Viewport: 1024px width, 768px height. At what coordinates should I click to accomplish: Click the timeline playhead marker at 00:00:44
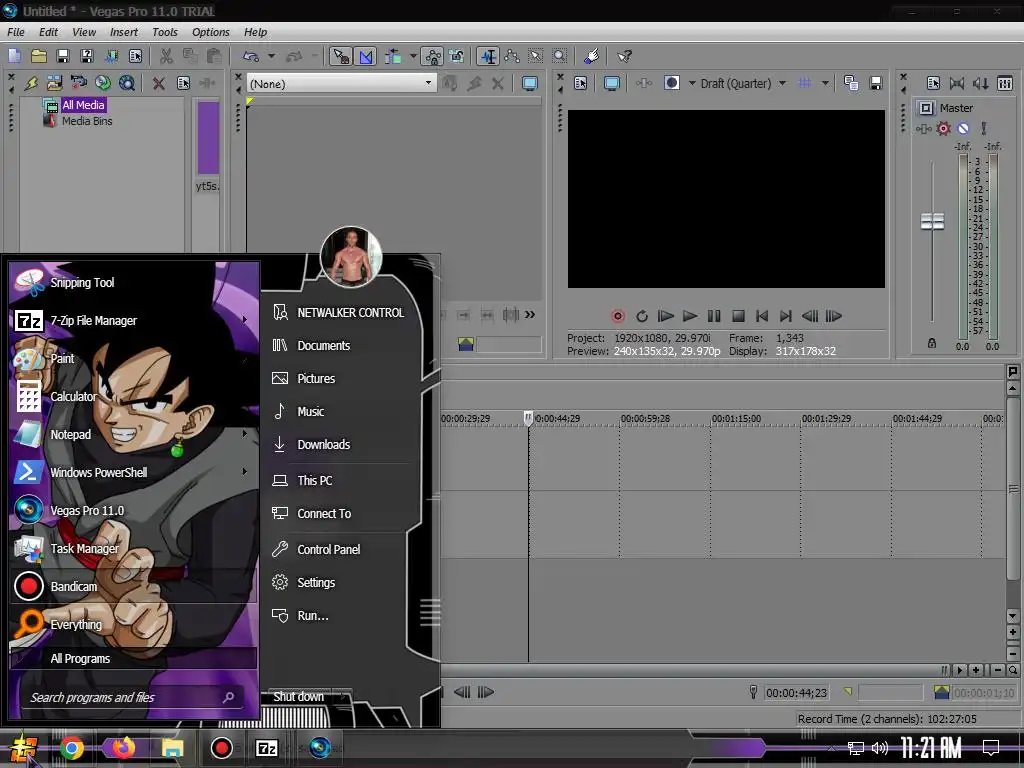tap(528, 417)
